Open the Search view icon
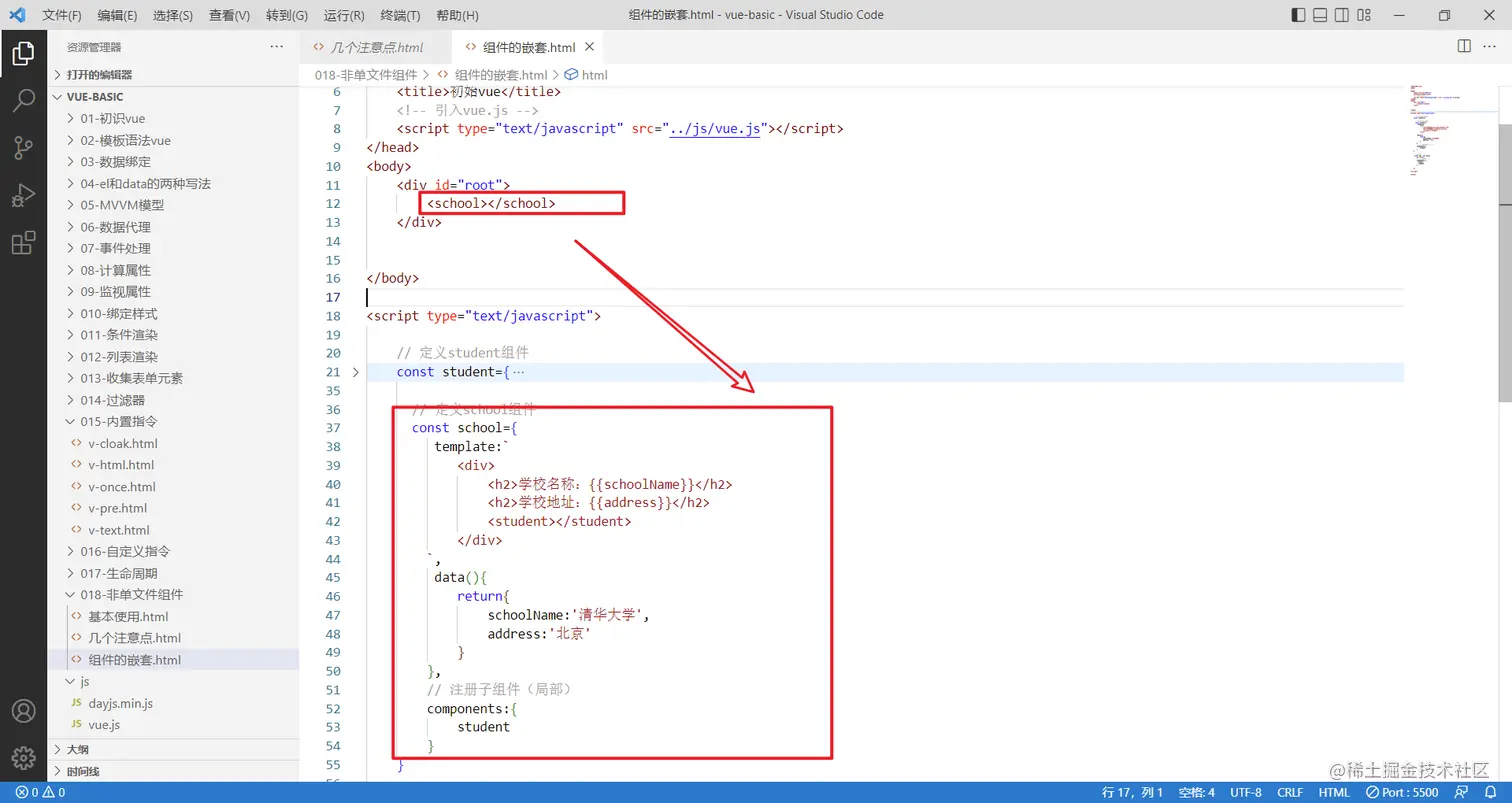 (x=23, y=101)
